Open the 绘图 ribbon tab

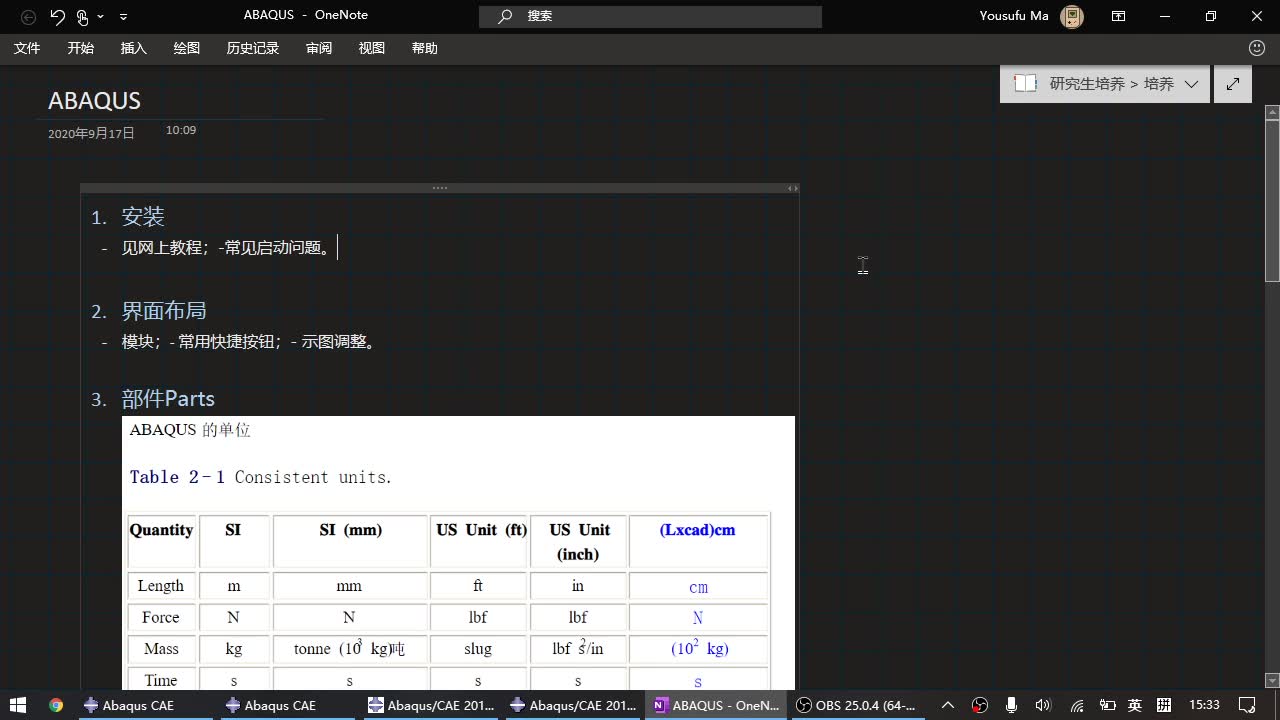click(x=186, y=48)
